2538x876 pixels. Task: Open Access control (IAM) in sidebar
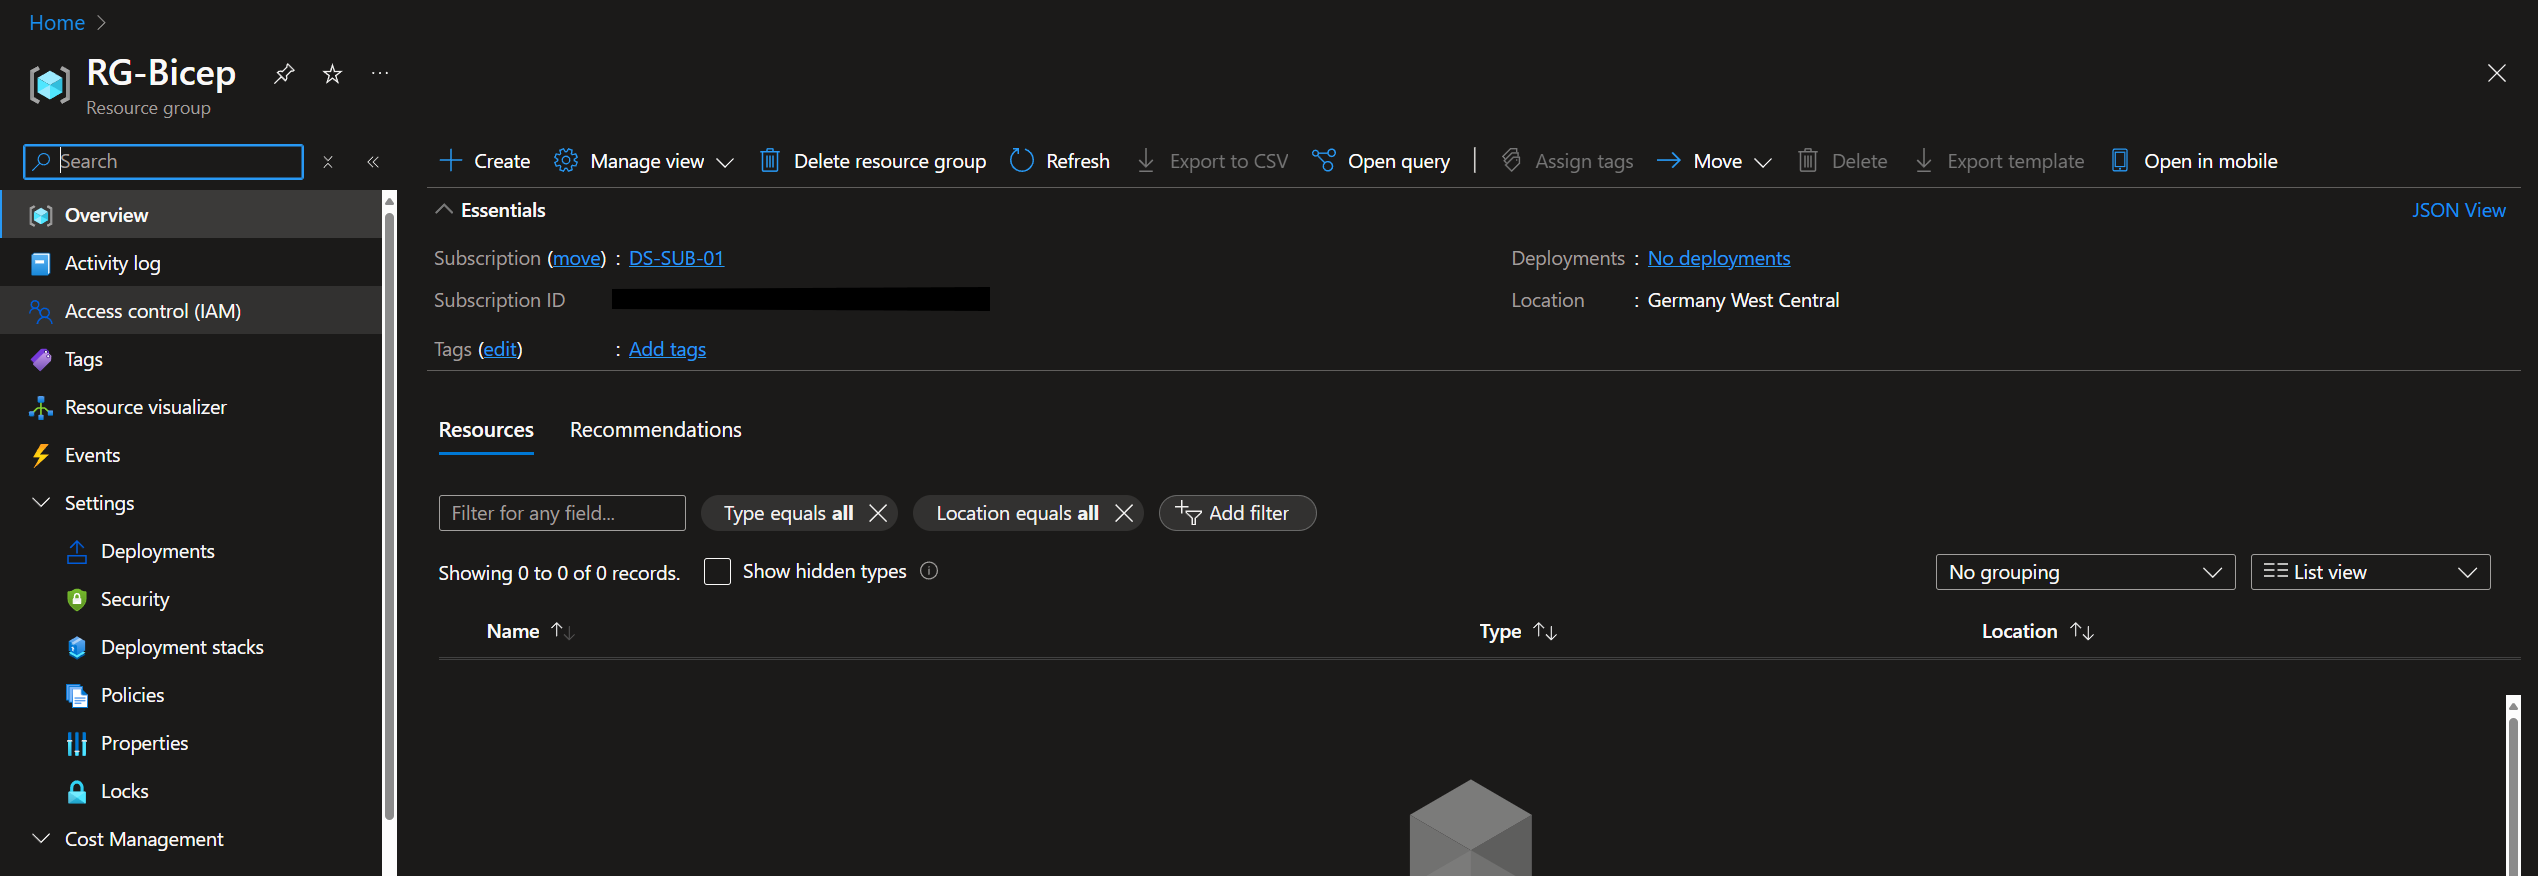[152, 311]
